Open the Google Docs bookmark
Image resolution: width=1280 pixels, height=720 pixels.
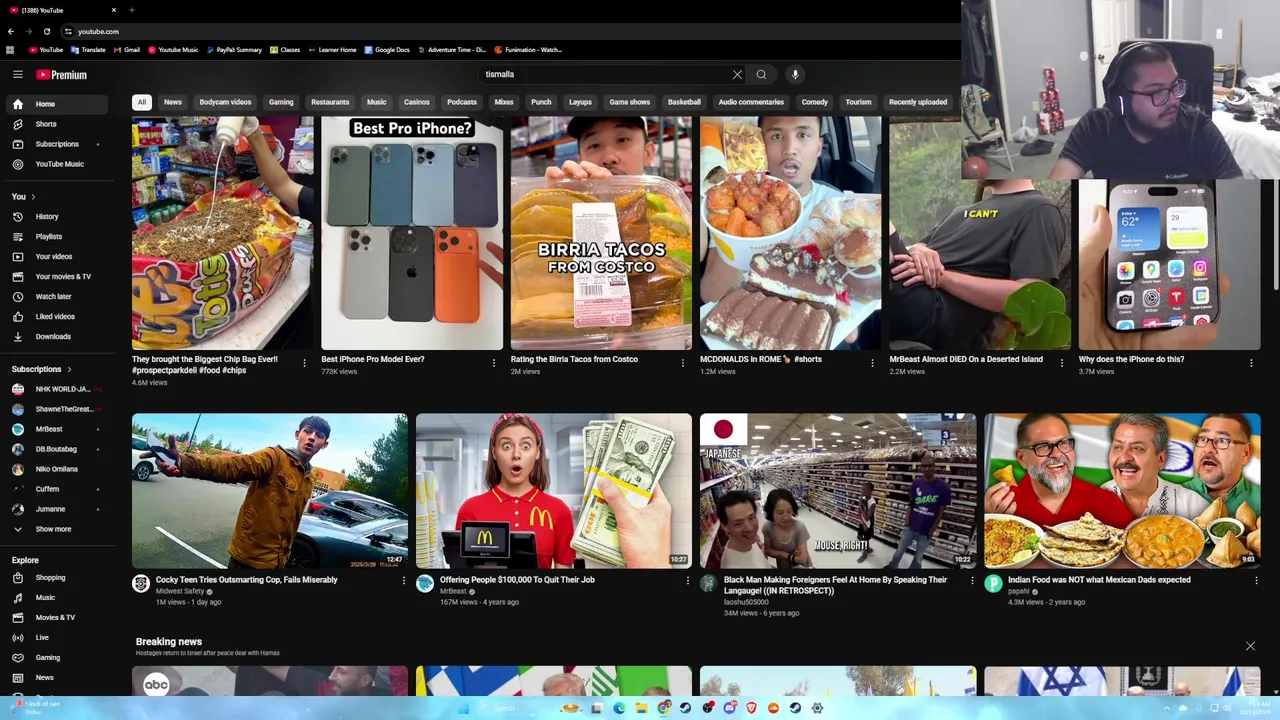387,49
